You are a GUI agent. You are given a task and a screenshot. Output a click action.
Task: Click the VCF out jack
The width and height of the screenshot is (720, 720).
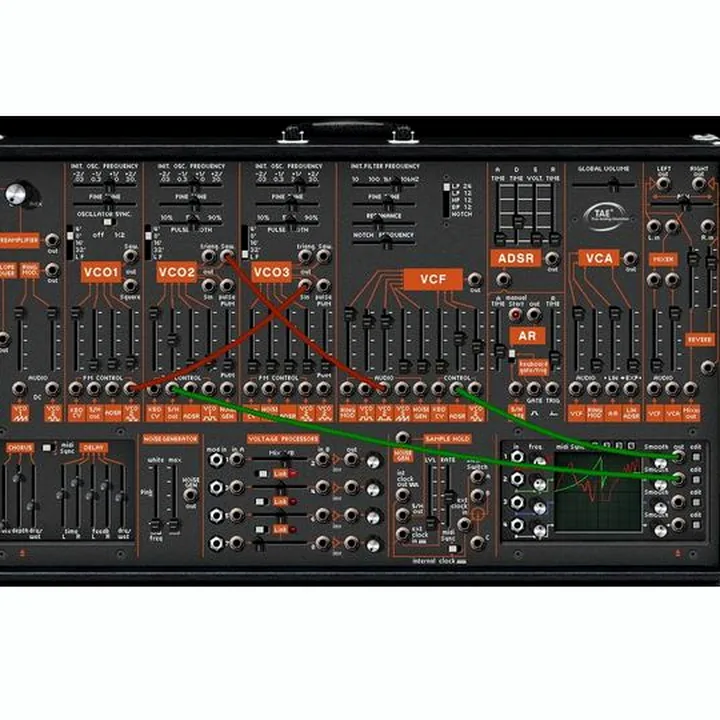coord(475,279)
